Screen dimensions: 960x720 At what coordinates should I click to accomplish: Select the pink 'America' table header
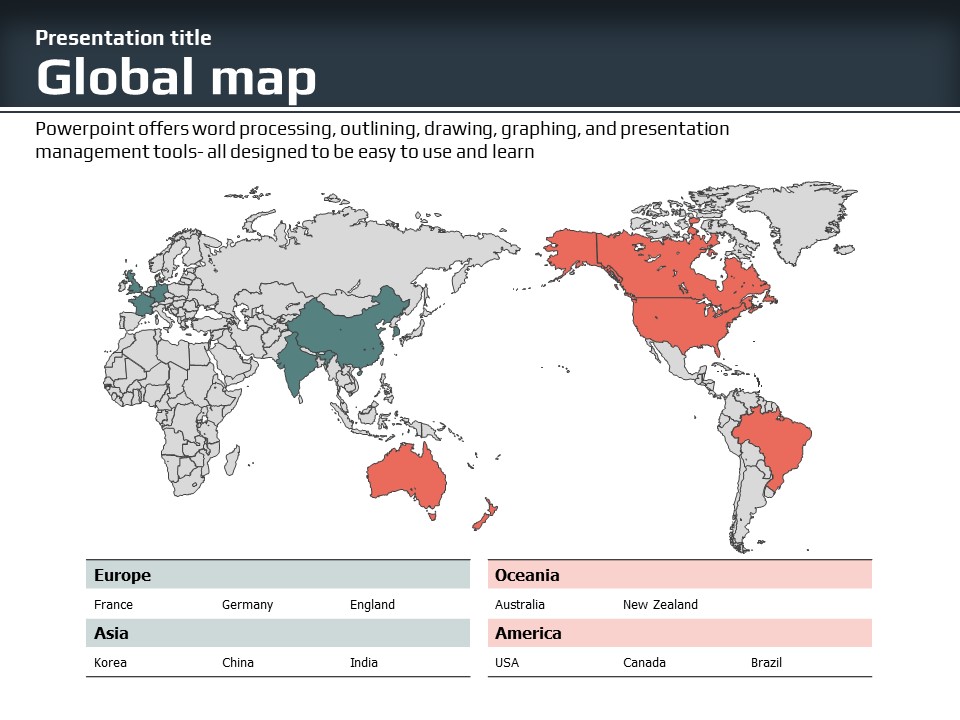[x=679, y=633]
